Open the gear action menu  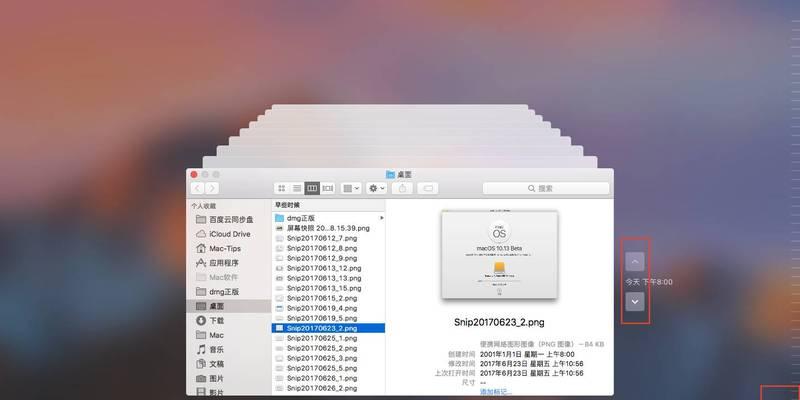tap(377, 188)
